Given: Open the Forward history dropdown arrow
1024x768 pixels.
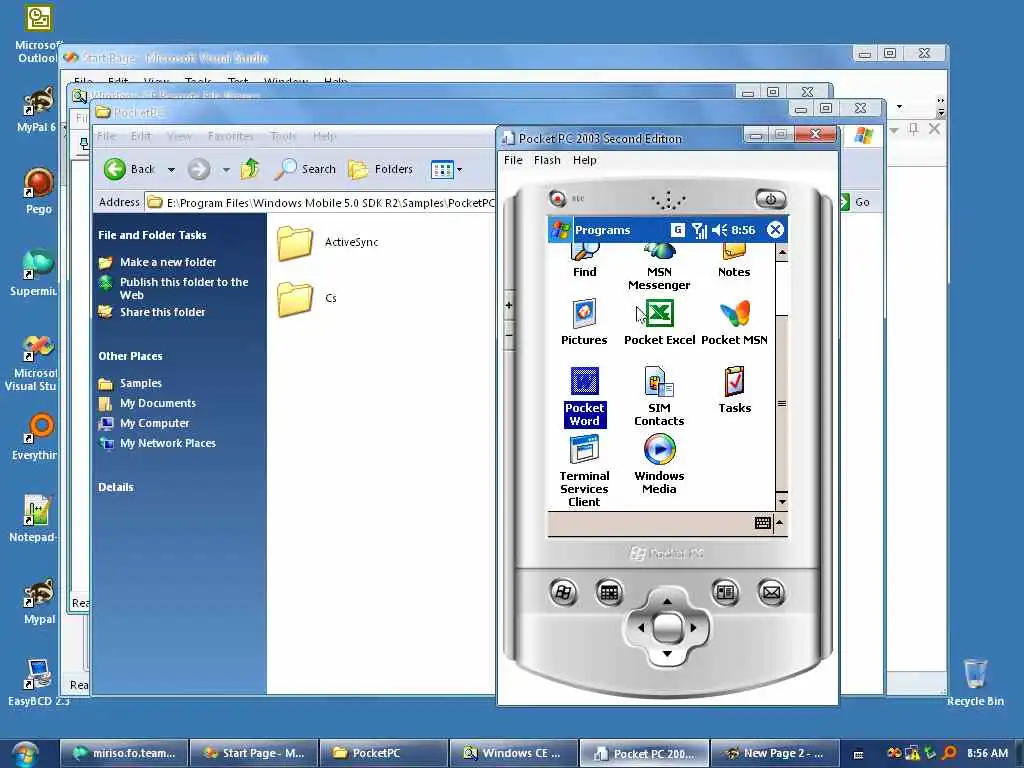Looking at the screenshot, I should point(226,170).
